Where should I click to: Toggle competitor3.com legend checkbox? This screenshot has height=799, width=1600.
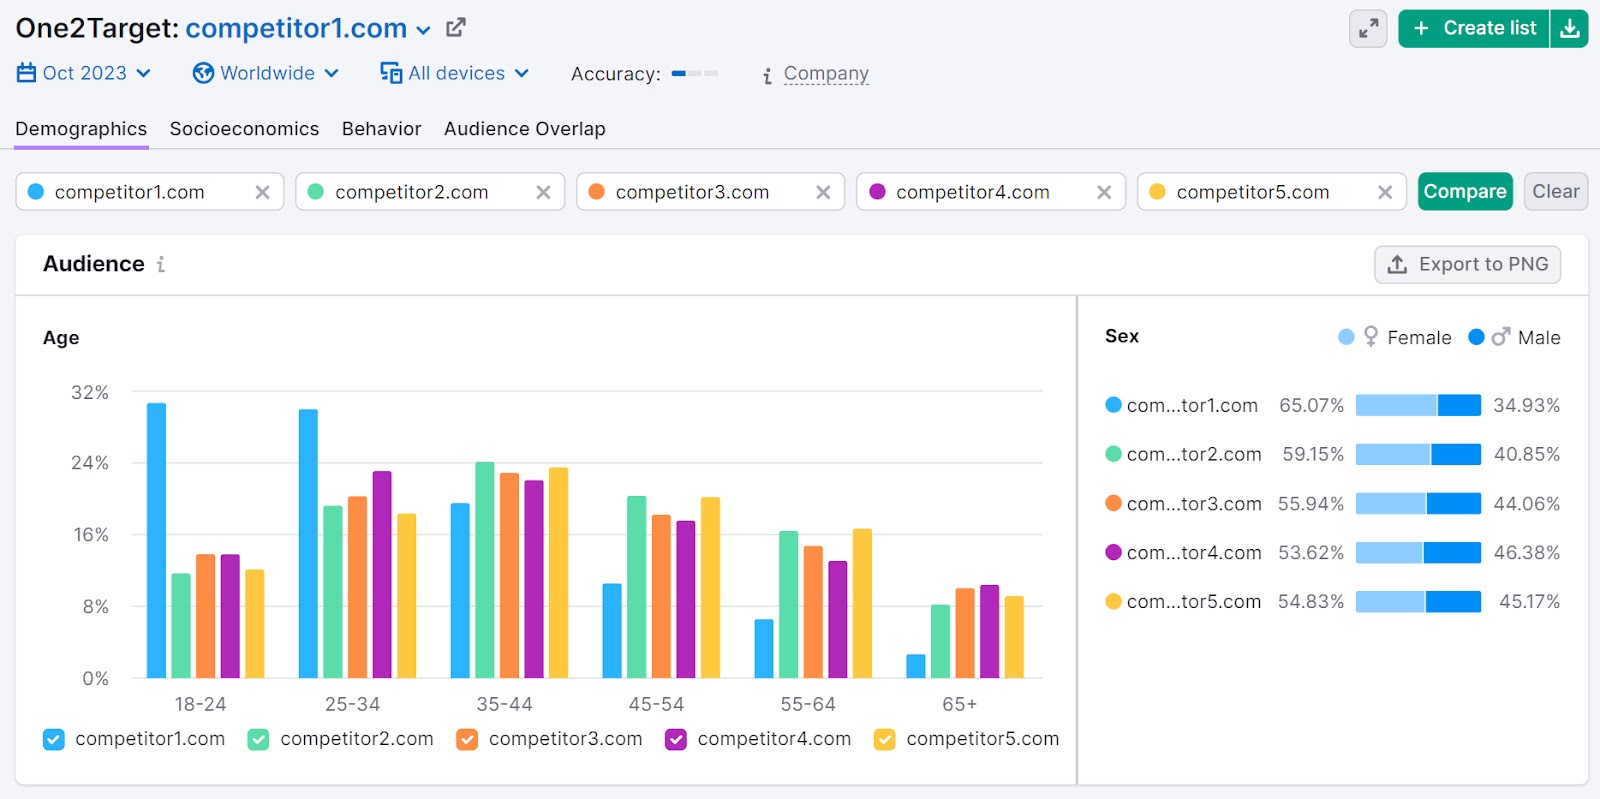point(467,739)
